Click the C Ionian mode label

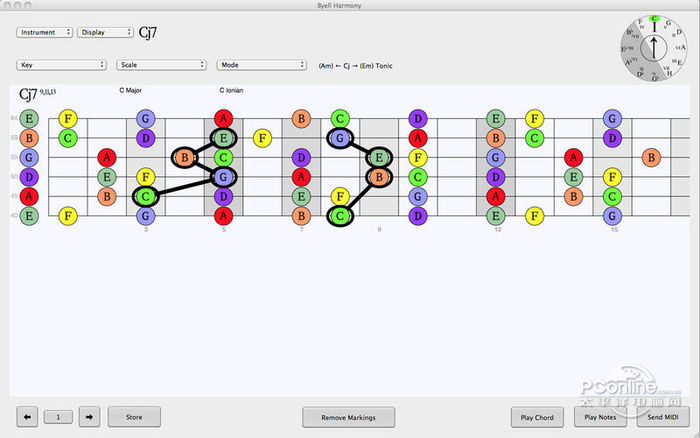click(231, 90)
